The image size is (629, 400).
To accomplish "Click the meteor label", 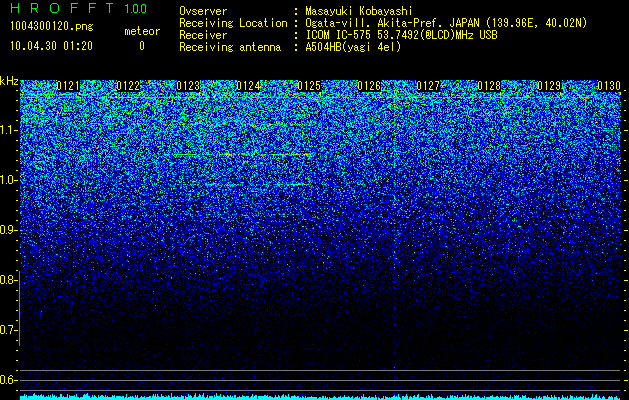I will [x=142, y=31].
